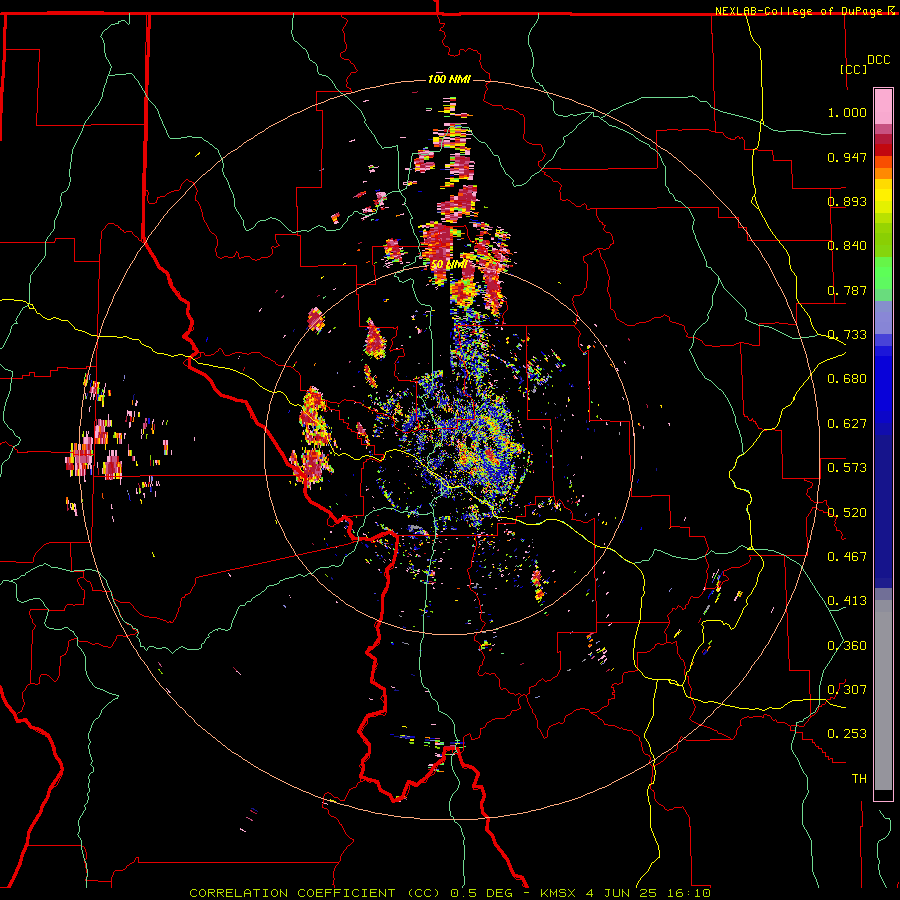This screenshot has width=900, height=900.
Task: Click the 4 JUN 25 date text
Action: (x=623, y=893)
